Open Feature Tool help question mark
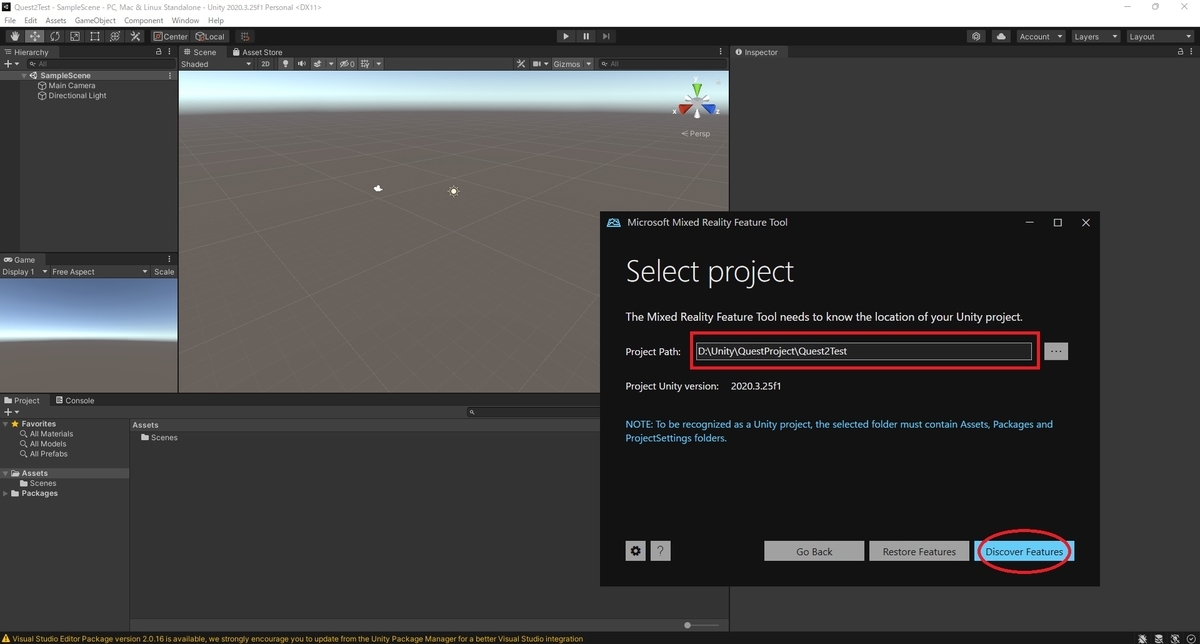Screen dimensions: 1200x644 click(660, 551)
